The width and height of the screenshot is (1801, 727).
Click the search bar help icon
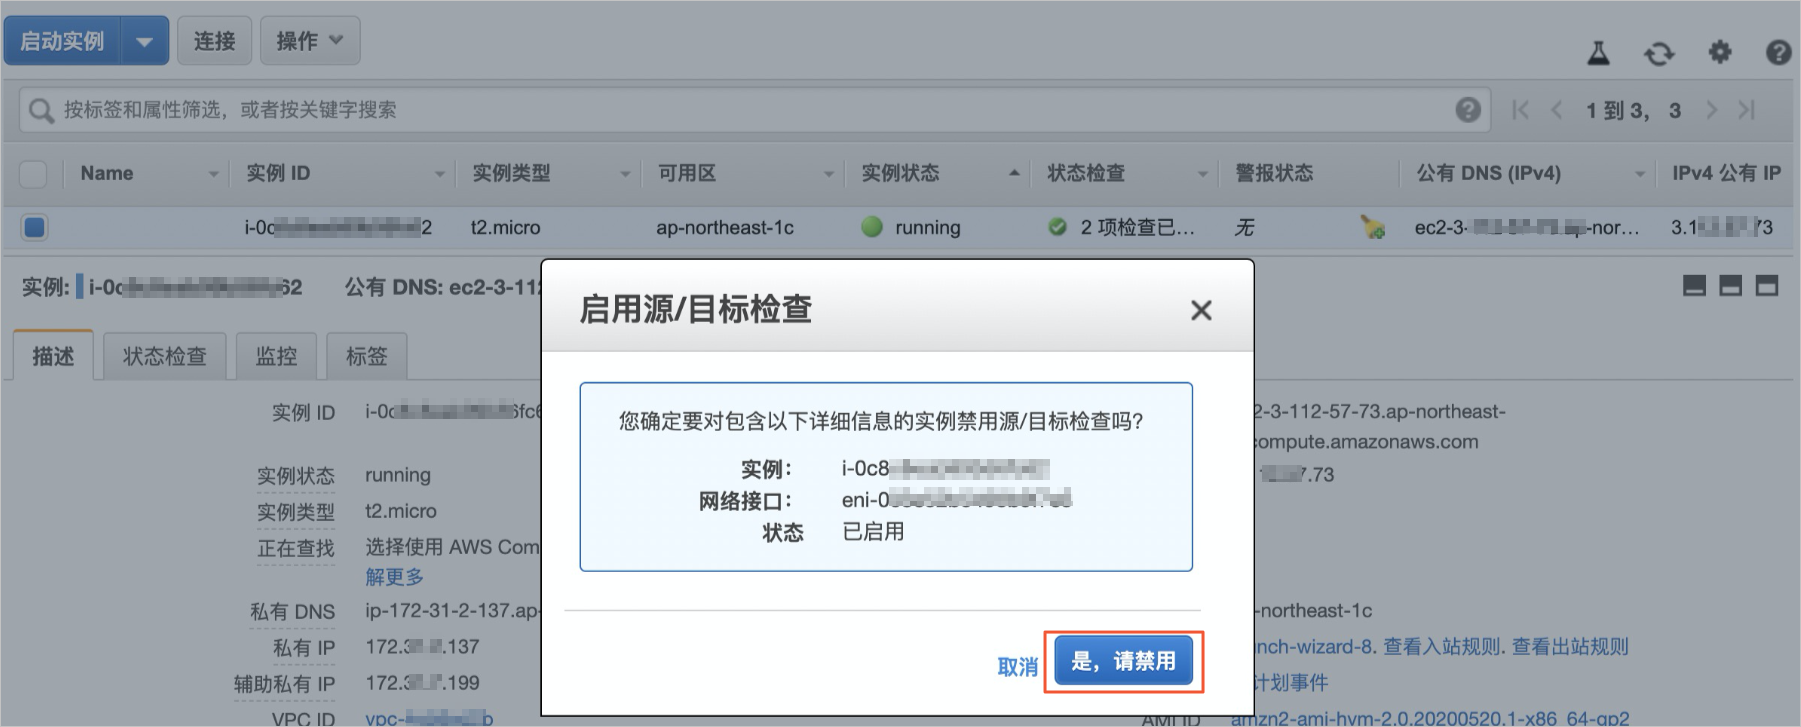[1468, 110]
